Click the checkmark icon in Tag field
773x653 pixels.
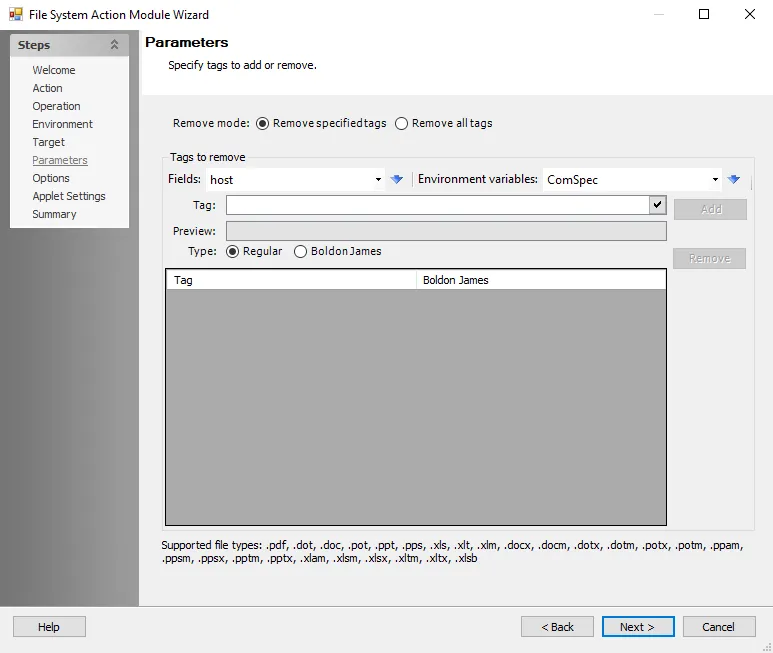pos(658,205)
